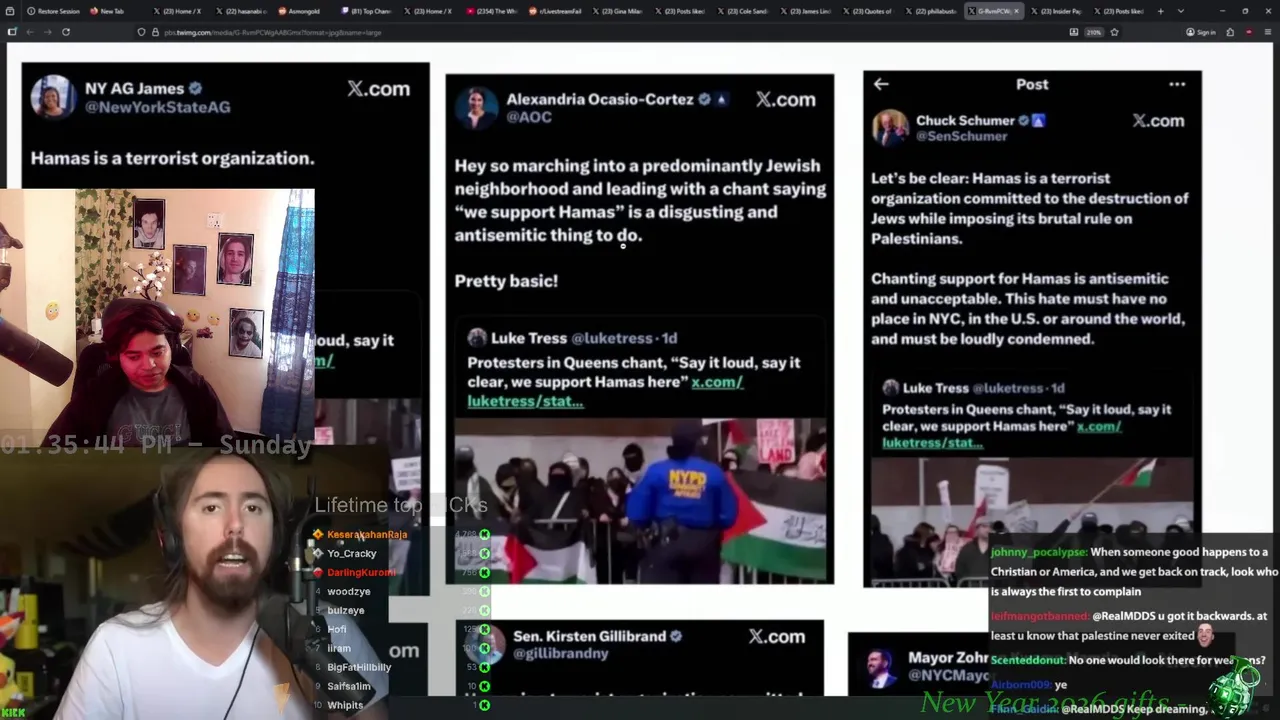Open the three-dot menu on Schumer's post
Screen dimensions: 1280x720
click(x=1177, y=84)
